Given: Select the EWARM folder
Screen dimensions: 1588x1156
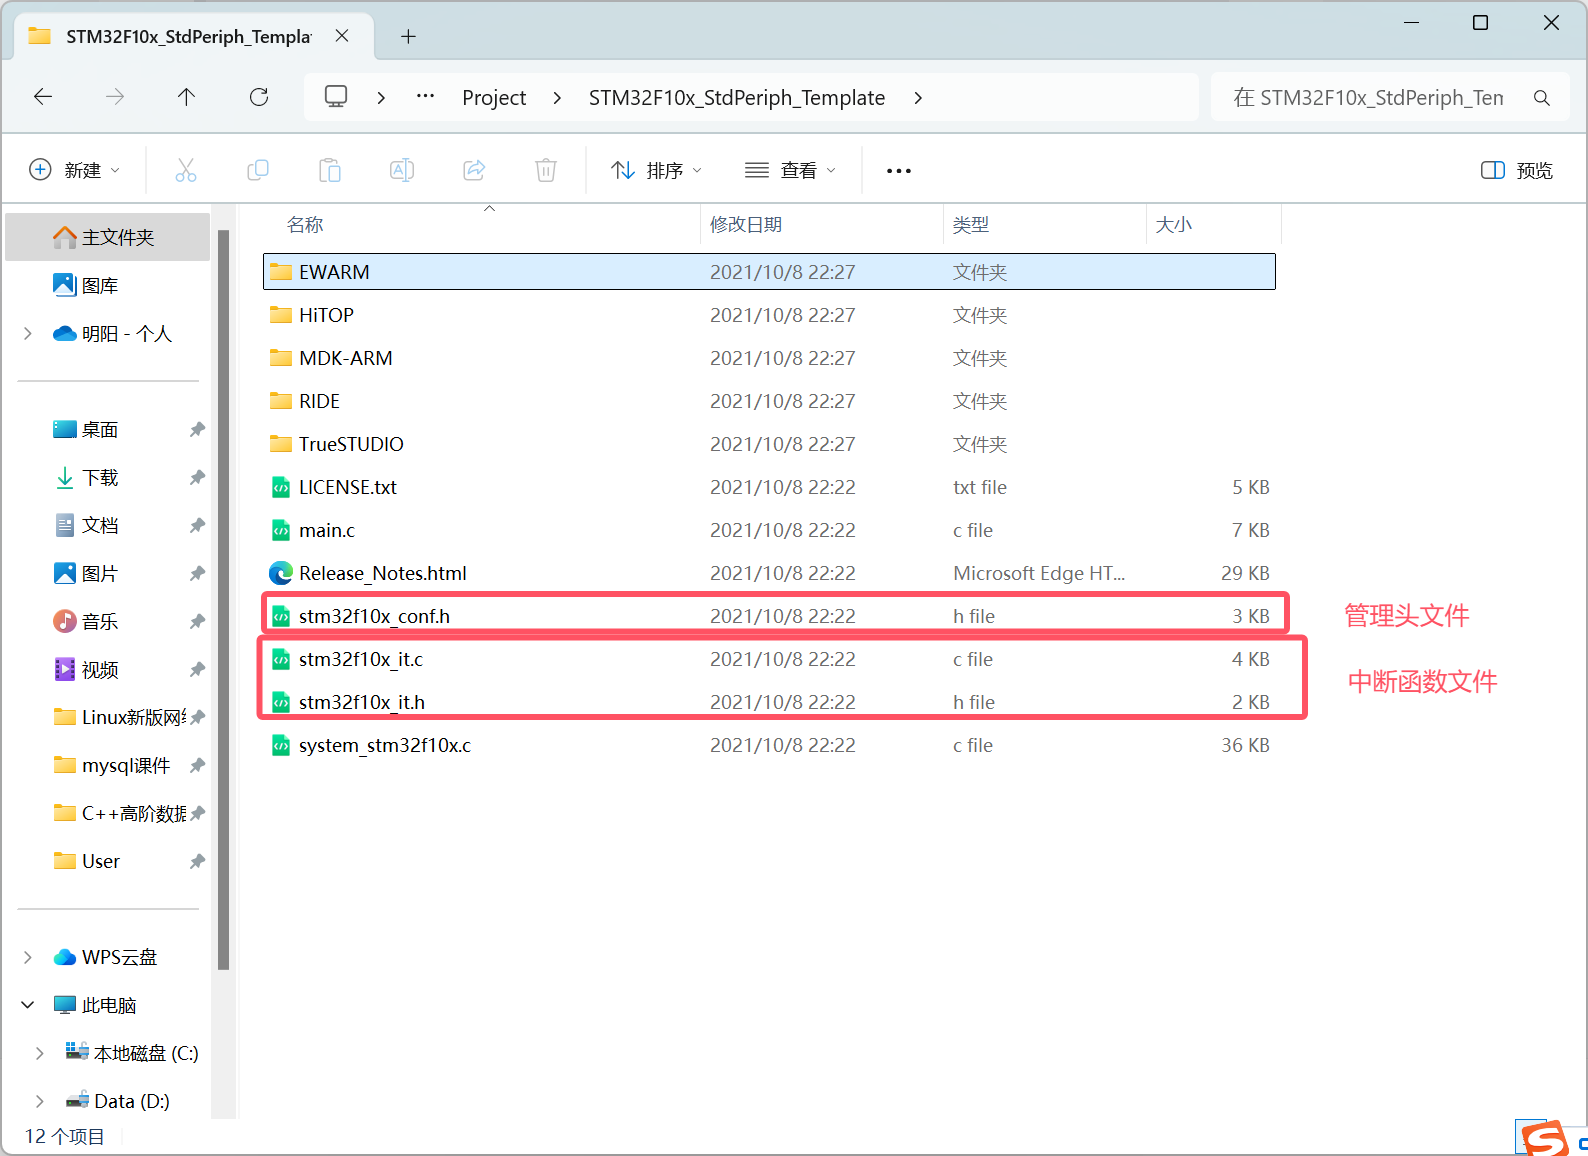Looking at the screenshot, I should coord(769,272).
